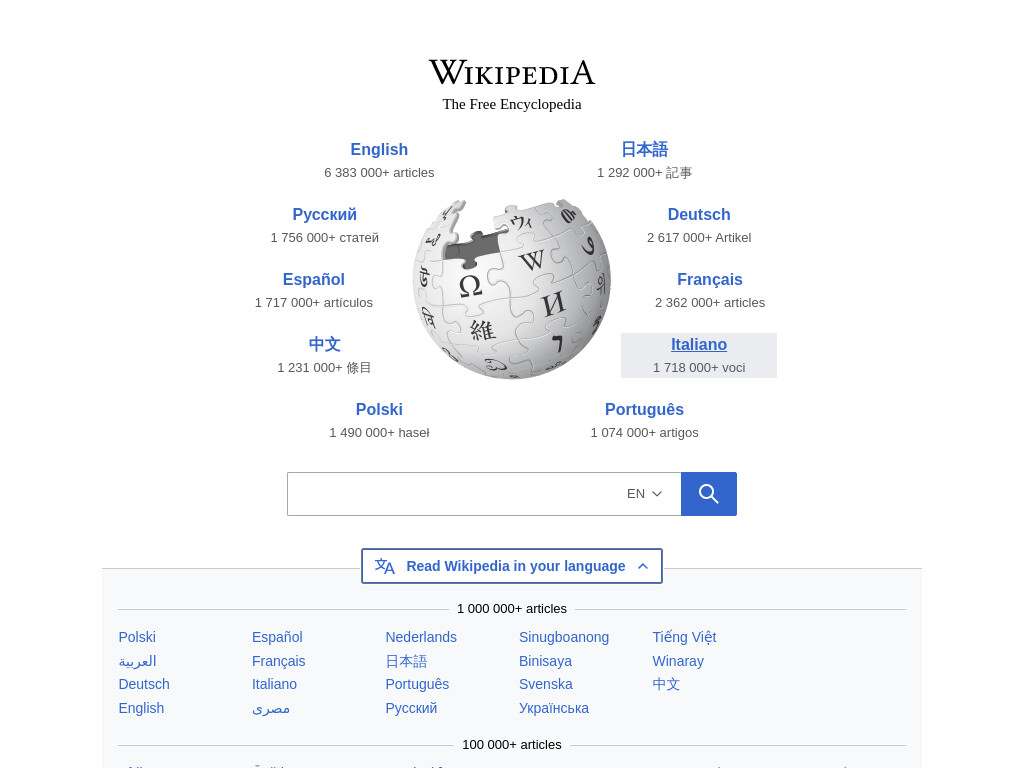The image size is (1024, 768).
Task: Select Nederlands in the language list
Action: [421, 637]
